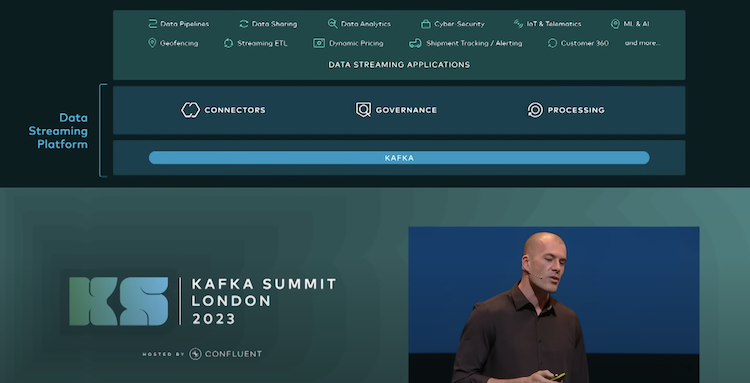
Task: Click the 'Geofencing' text
Action: [x=179, y=44]
